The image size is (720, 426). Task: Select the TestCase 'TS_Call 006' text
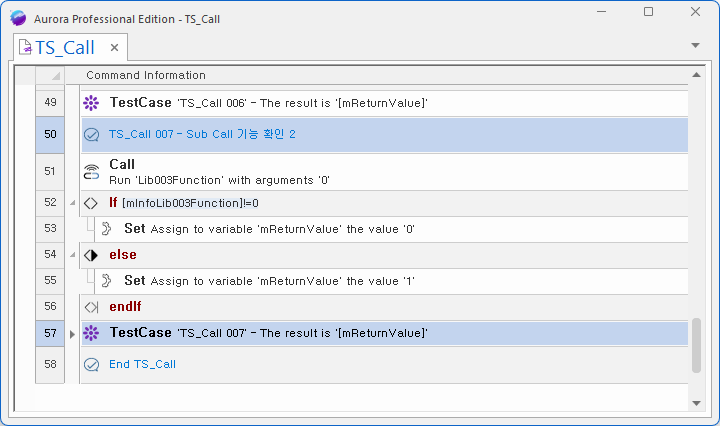[x=269, y=103]
